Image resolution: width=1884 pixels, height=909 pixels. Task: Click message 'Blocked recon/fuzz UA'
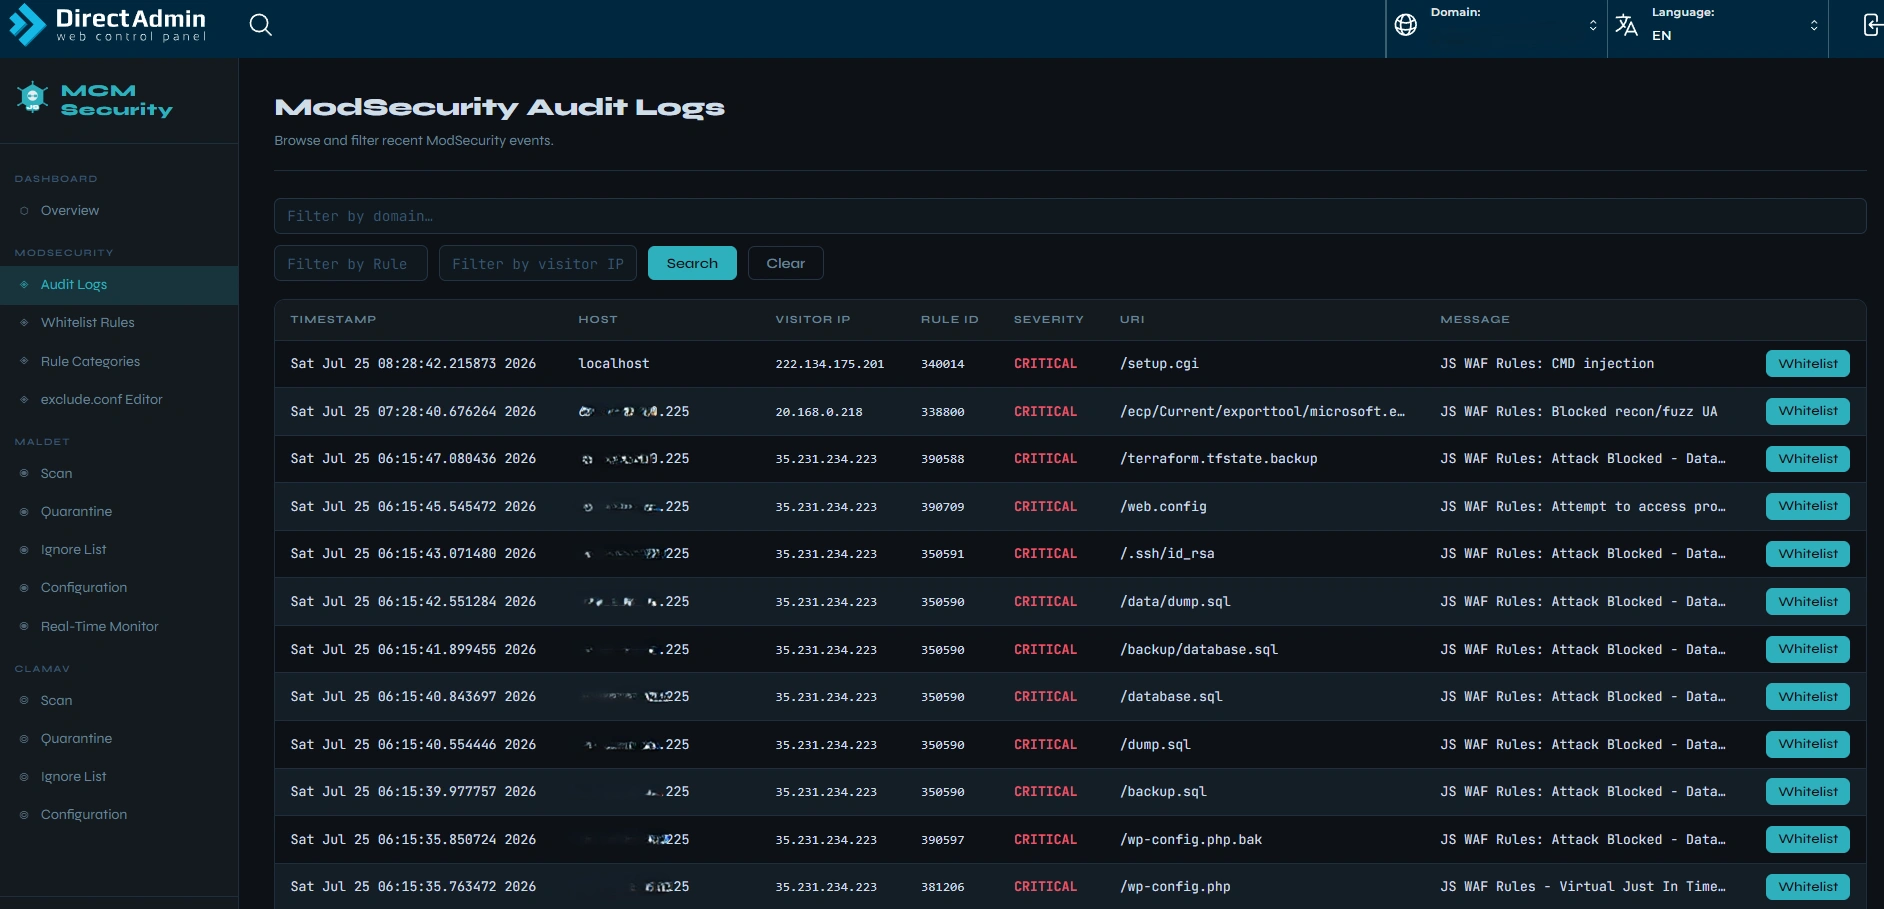coord(1634,412)
